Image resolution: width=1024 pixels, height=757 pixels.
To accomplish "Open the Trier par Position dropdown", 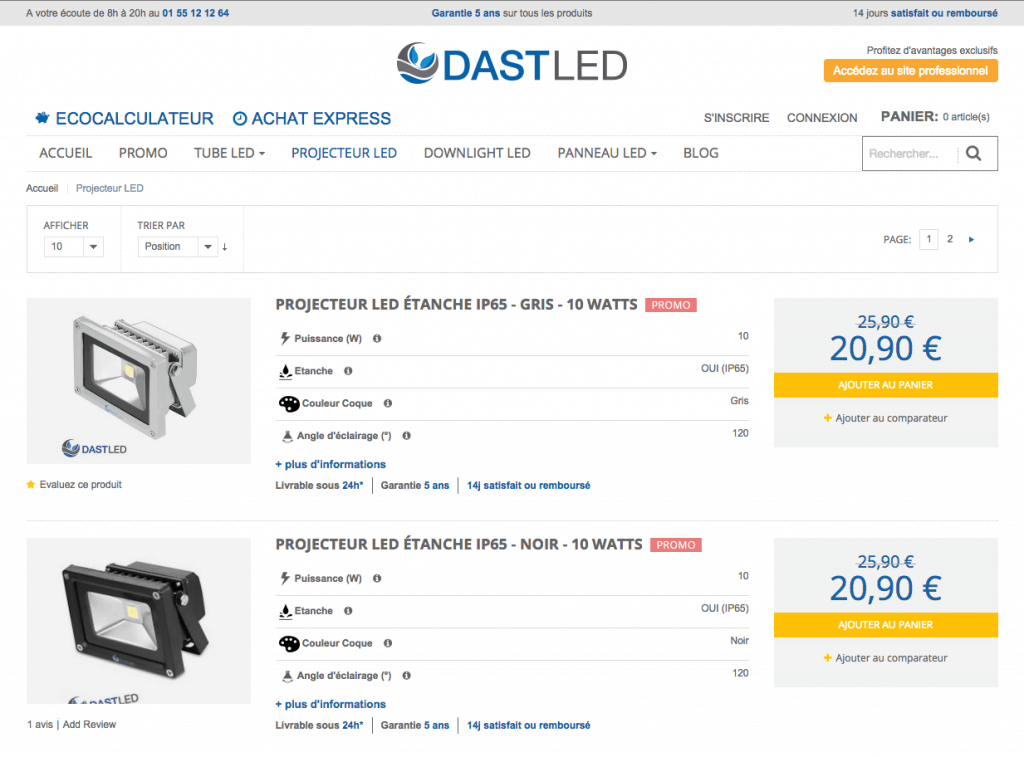I will [177, 247].
